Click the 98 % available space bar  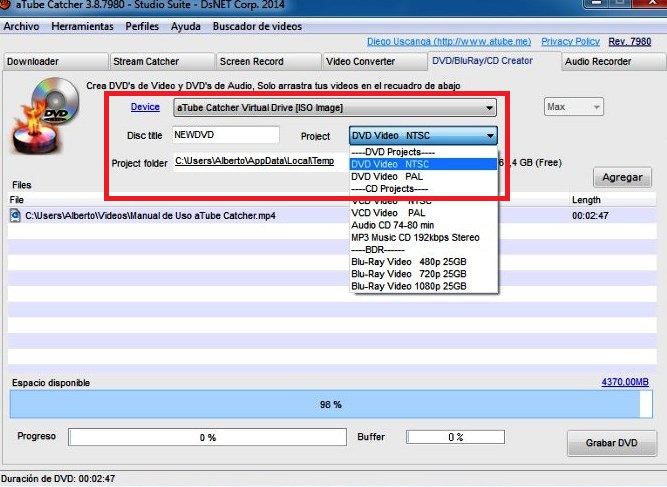331,404
